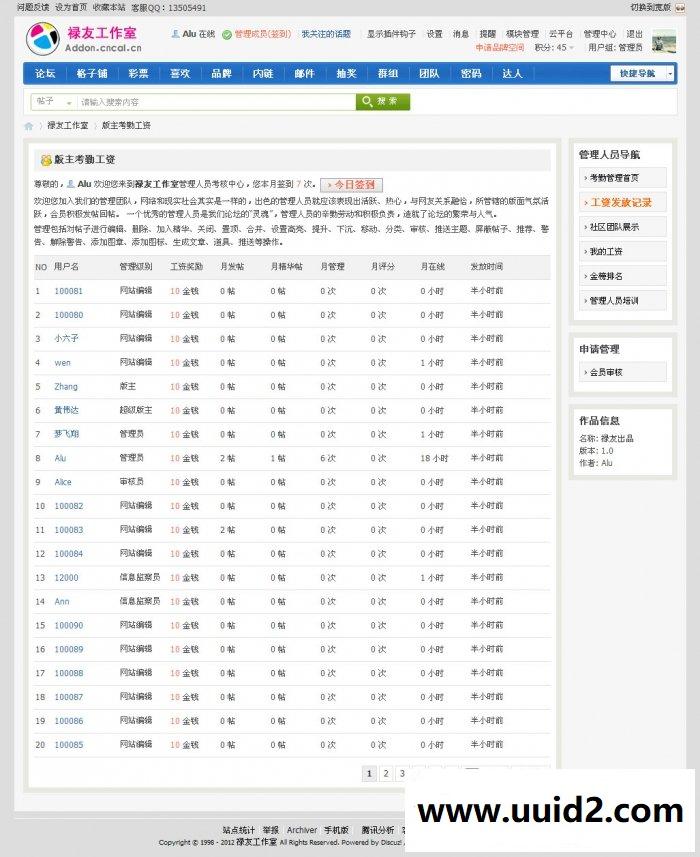Click the green check icon beside 管理成员(签到)

(x=227, y=34)
